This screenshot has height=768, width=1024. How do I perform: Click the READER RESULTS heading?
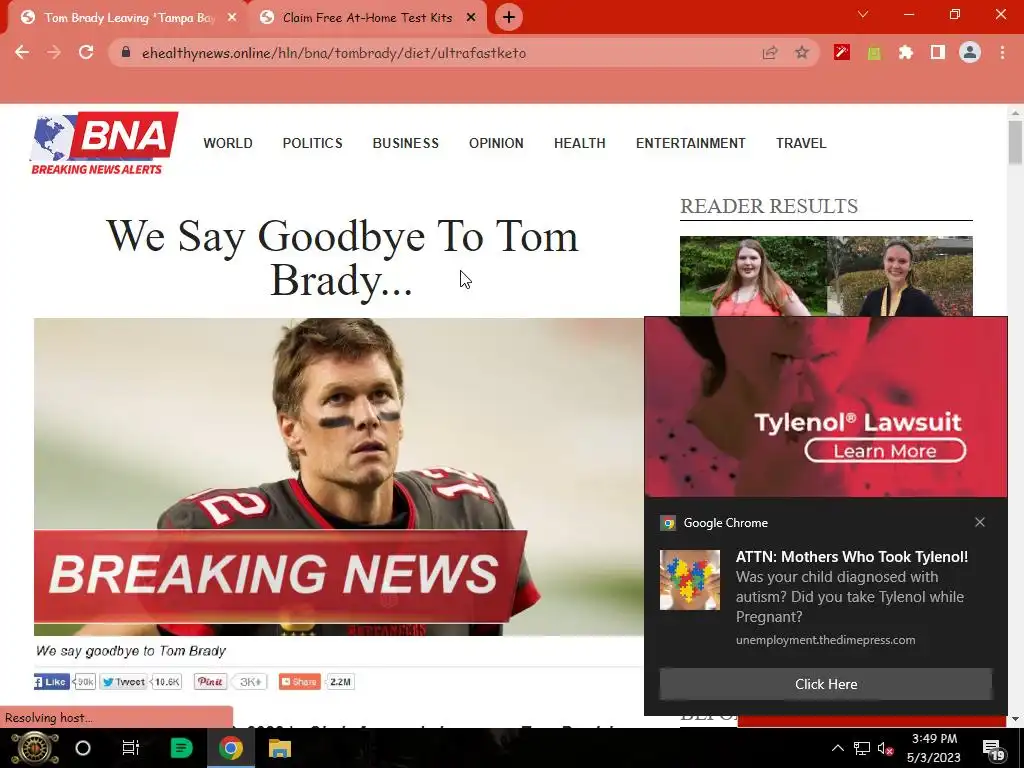(x=769, y=206)
